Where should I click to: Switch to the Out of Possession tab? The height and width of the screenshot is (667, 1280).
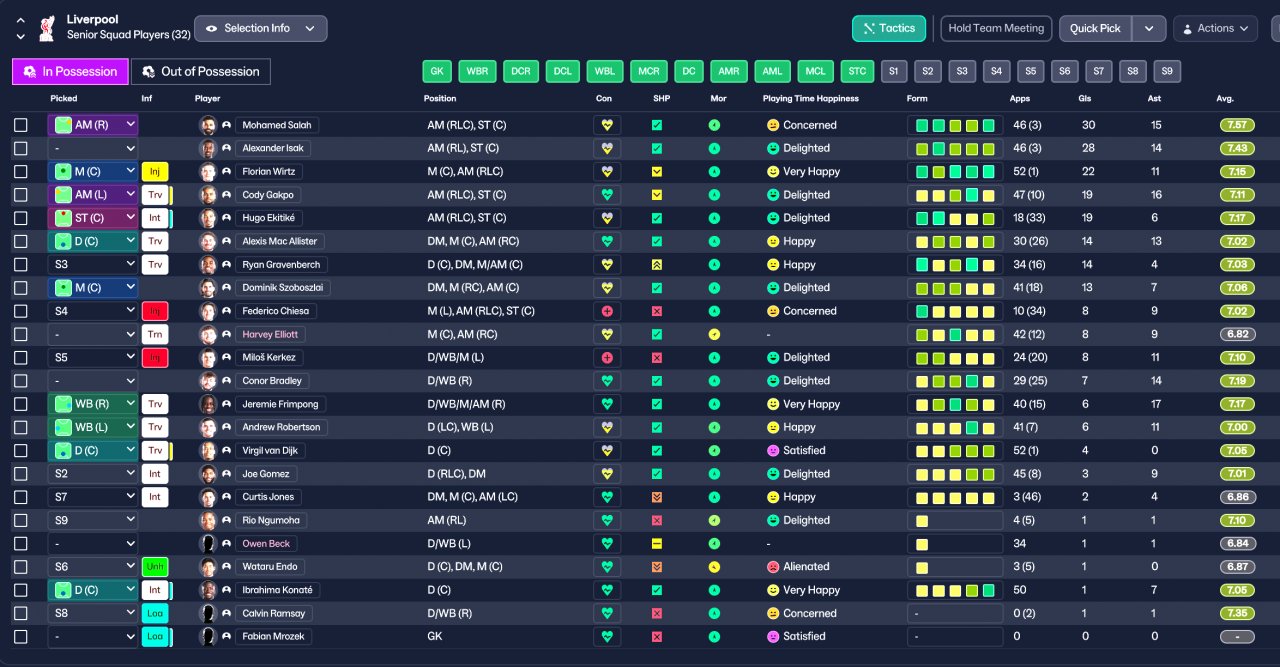pyautogui.click(x=201, y=71)
